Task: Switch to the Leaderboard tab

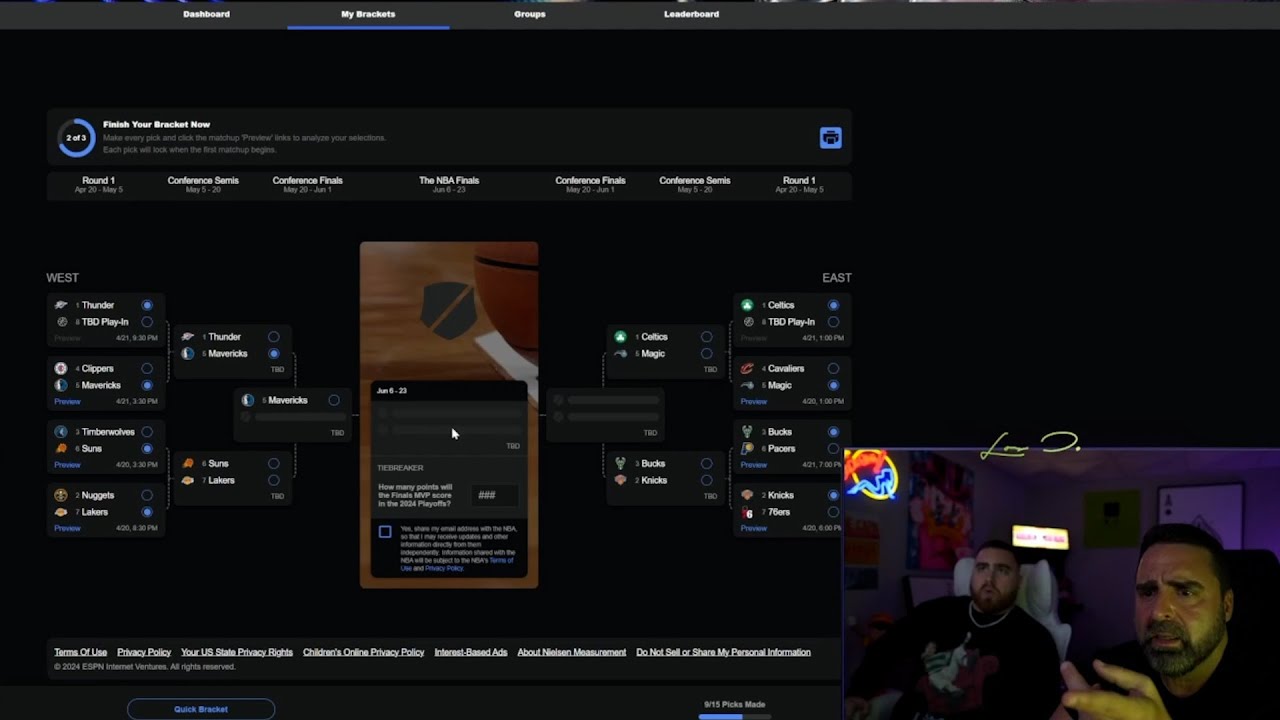Action: (691, 14)
